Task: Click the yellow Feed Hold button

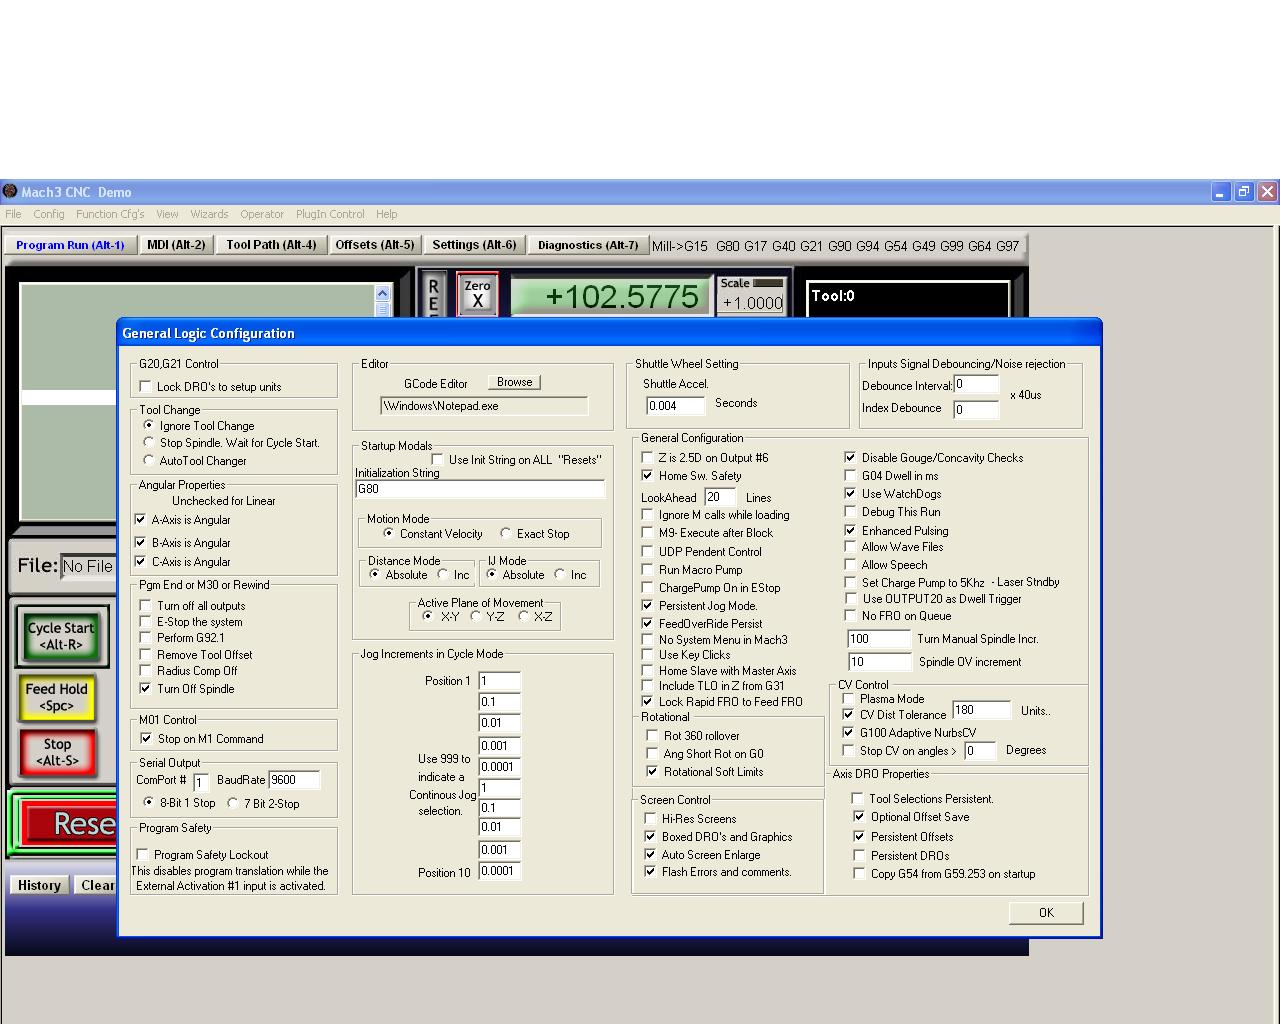Action: [57, 697]
